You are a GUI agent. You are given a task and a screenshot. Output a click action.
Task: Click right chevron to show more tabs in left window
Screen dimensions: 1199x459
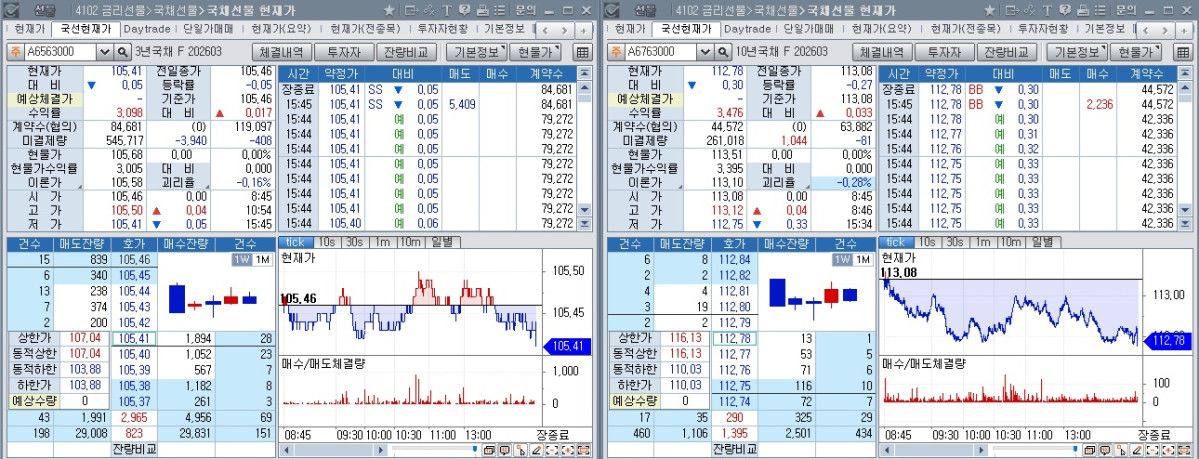pos(564,30)
